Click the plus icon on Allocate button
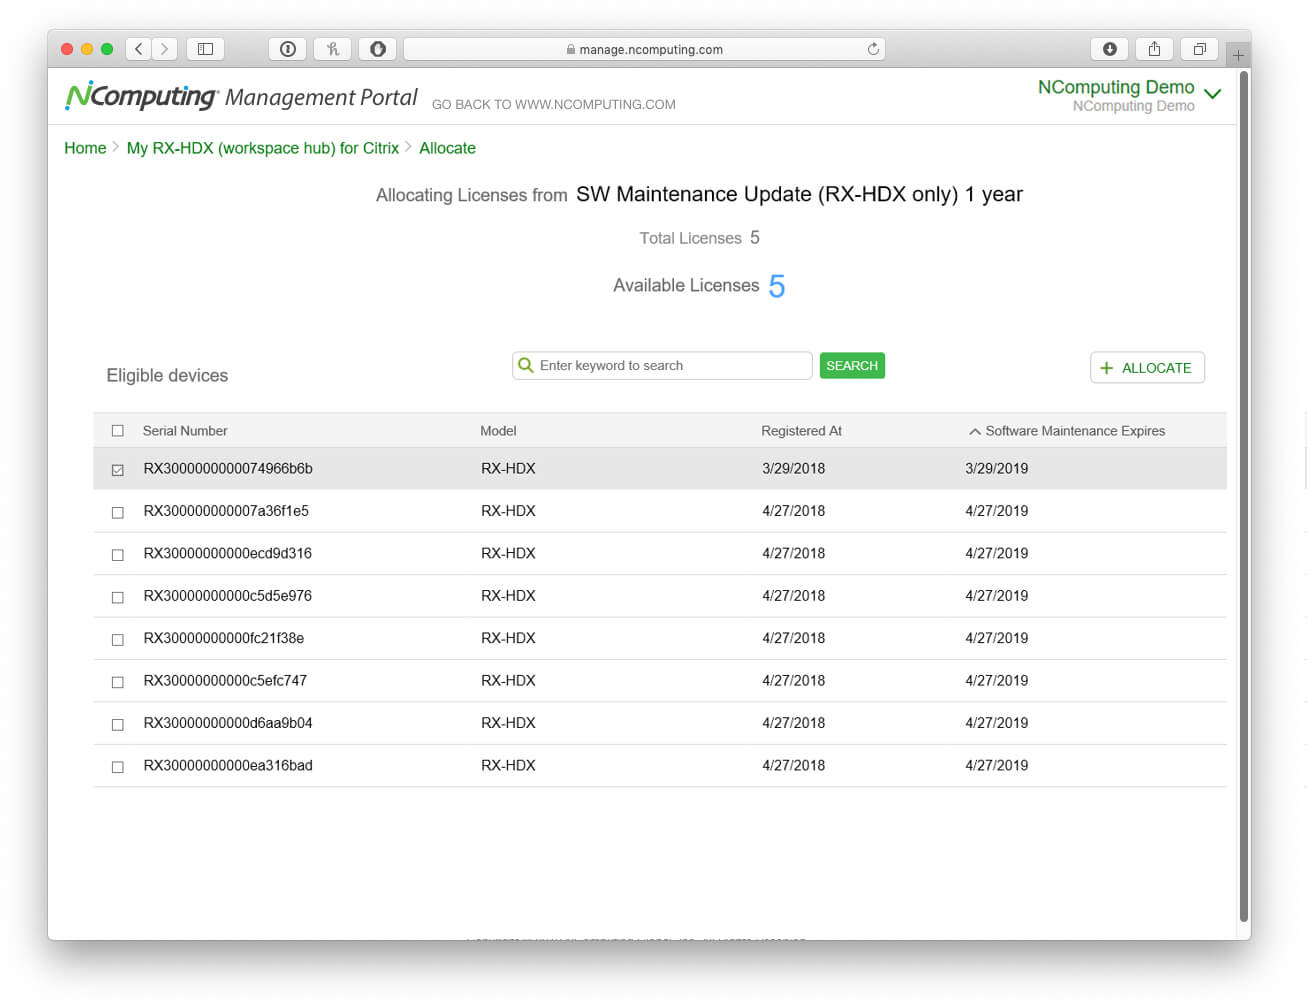The height and width of the screenshot is (1006, 1307). point(1106,368)
